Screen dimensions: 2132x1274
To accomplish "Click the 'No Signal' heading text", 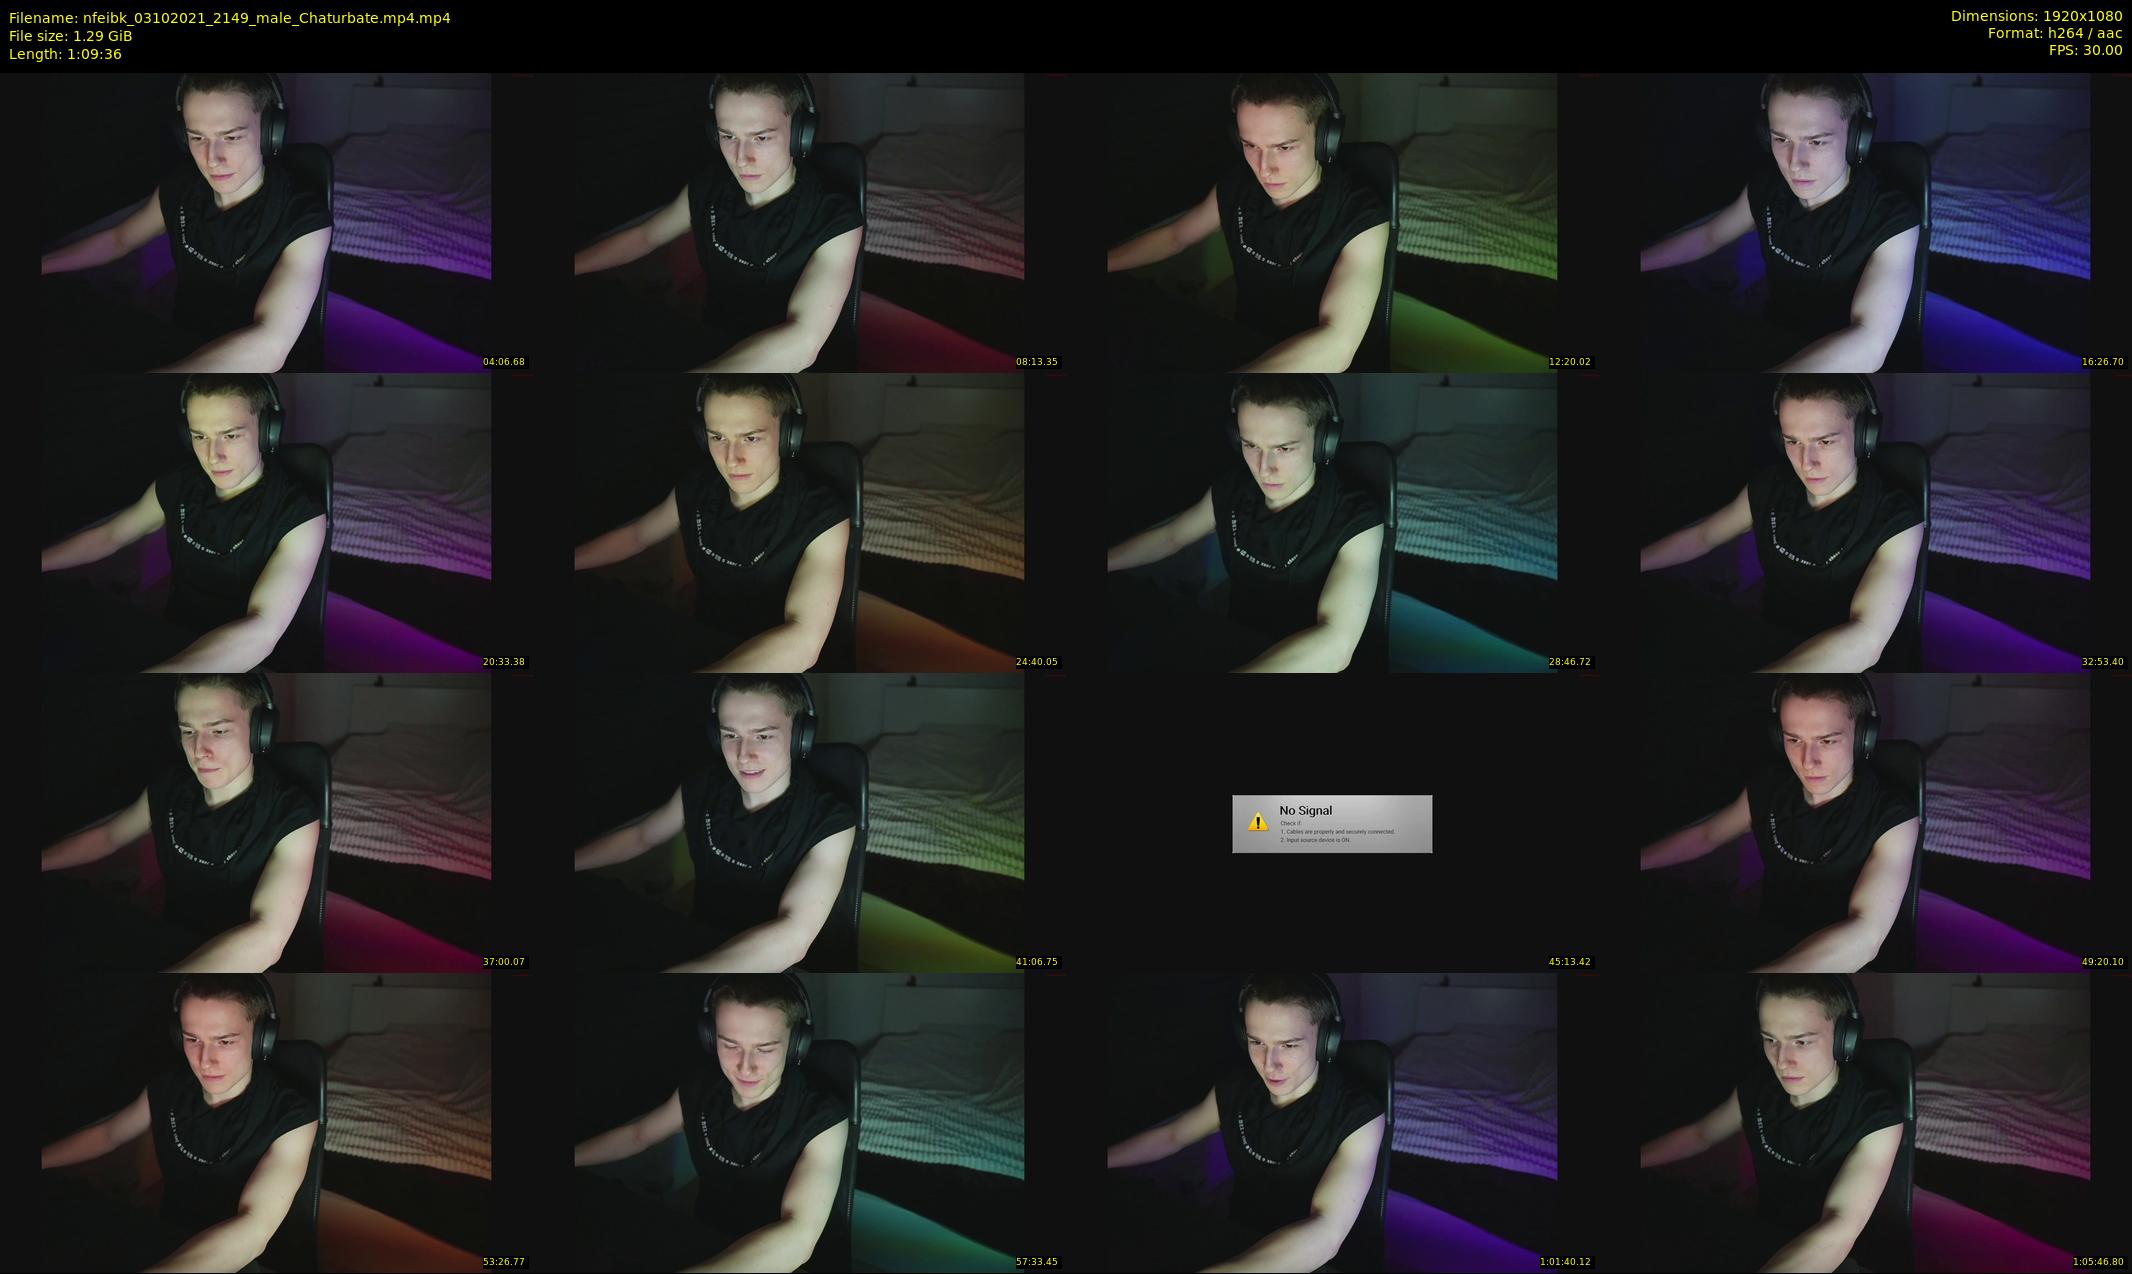I will pos(1305,811).
